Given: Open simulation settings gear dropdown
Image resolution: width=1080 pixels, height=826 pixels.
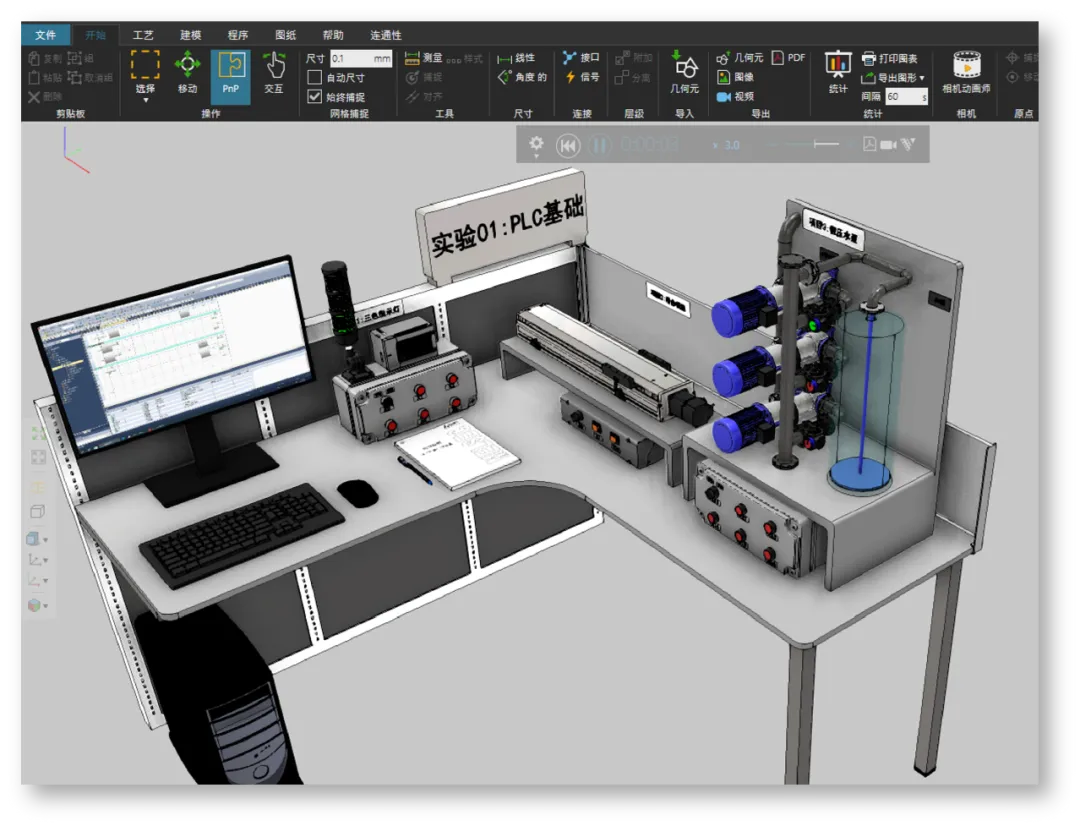Looking at the screenshot, I should coord(536,146).
